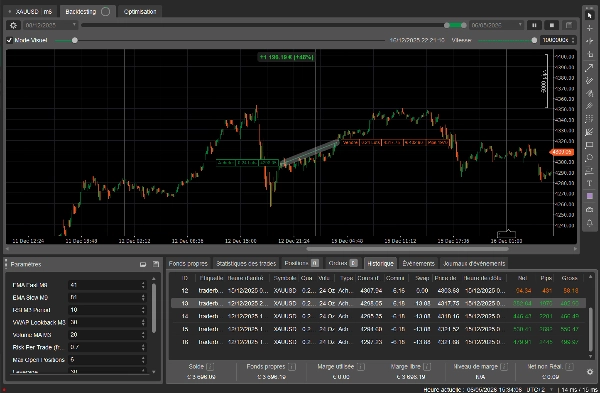This screenshot has width=600, height=393.
Task: Select the rectangle shape tool
Action: 589,145
